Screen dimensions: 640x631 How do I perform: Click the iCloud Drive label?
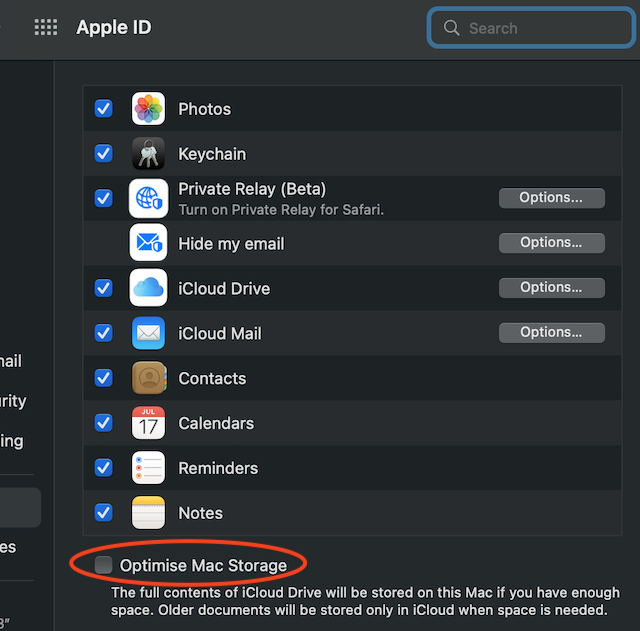pos(224,289)
